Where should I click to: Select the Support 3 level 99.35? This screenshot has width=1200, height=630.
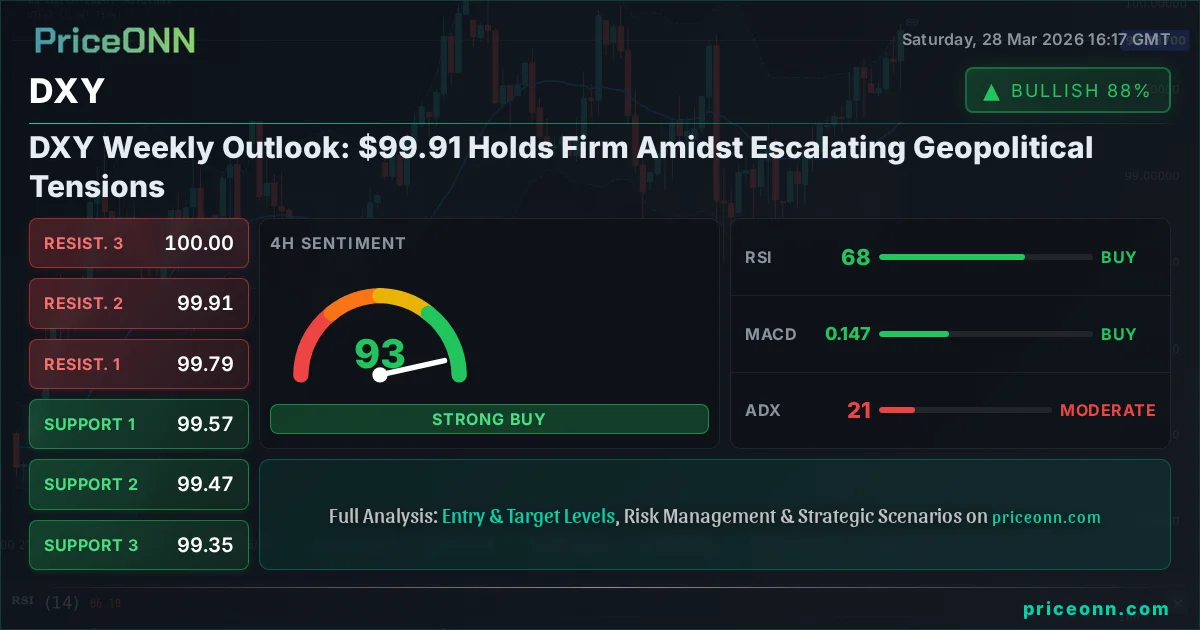139,545
